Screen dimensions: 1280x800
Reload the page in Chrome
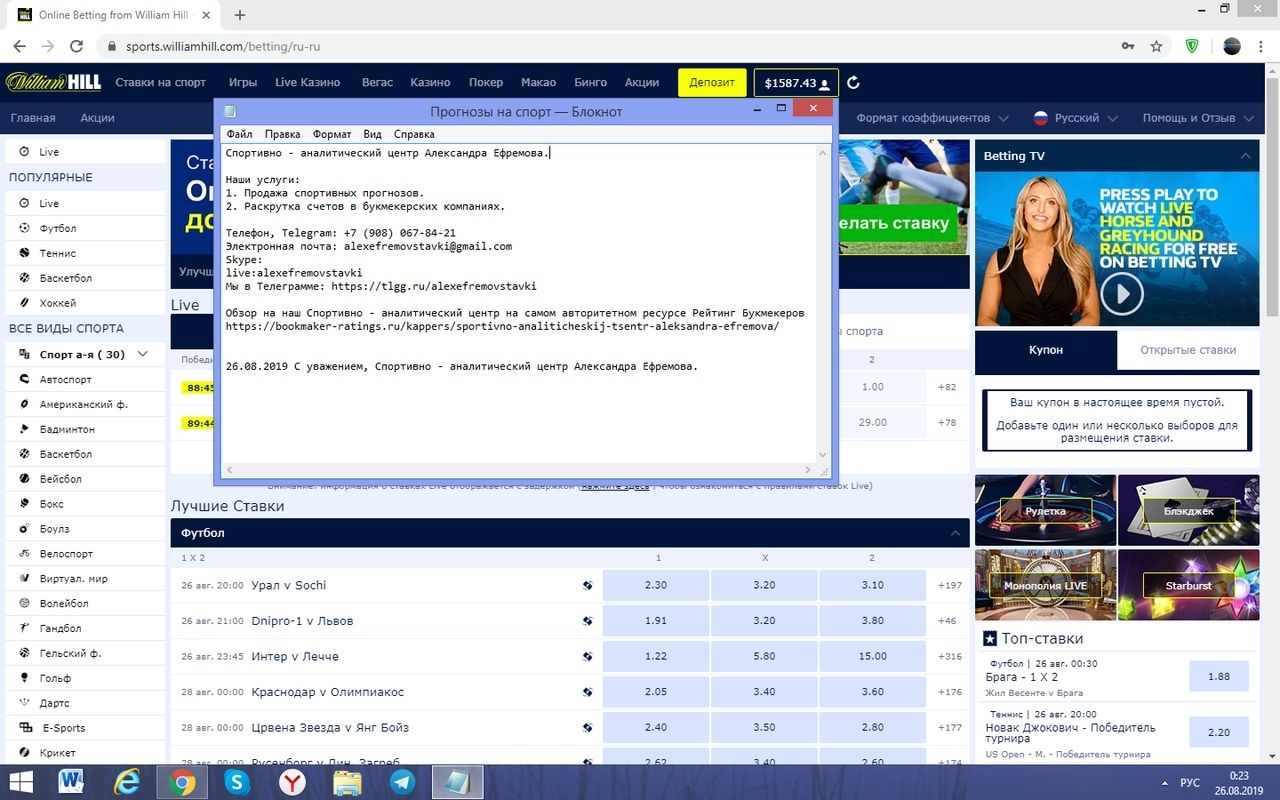click(x=76, y=46)
